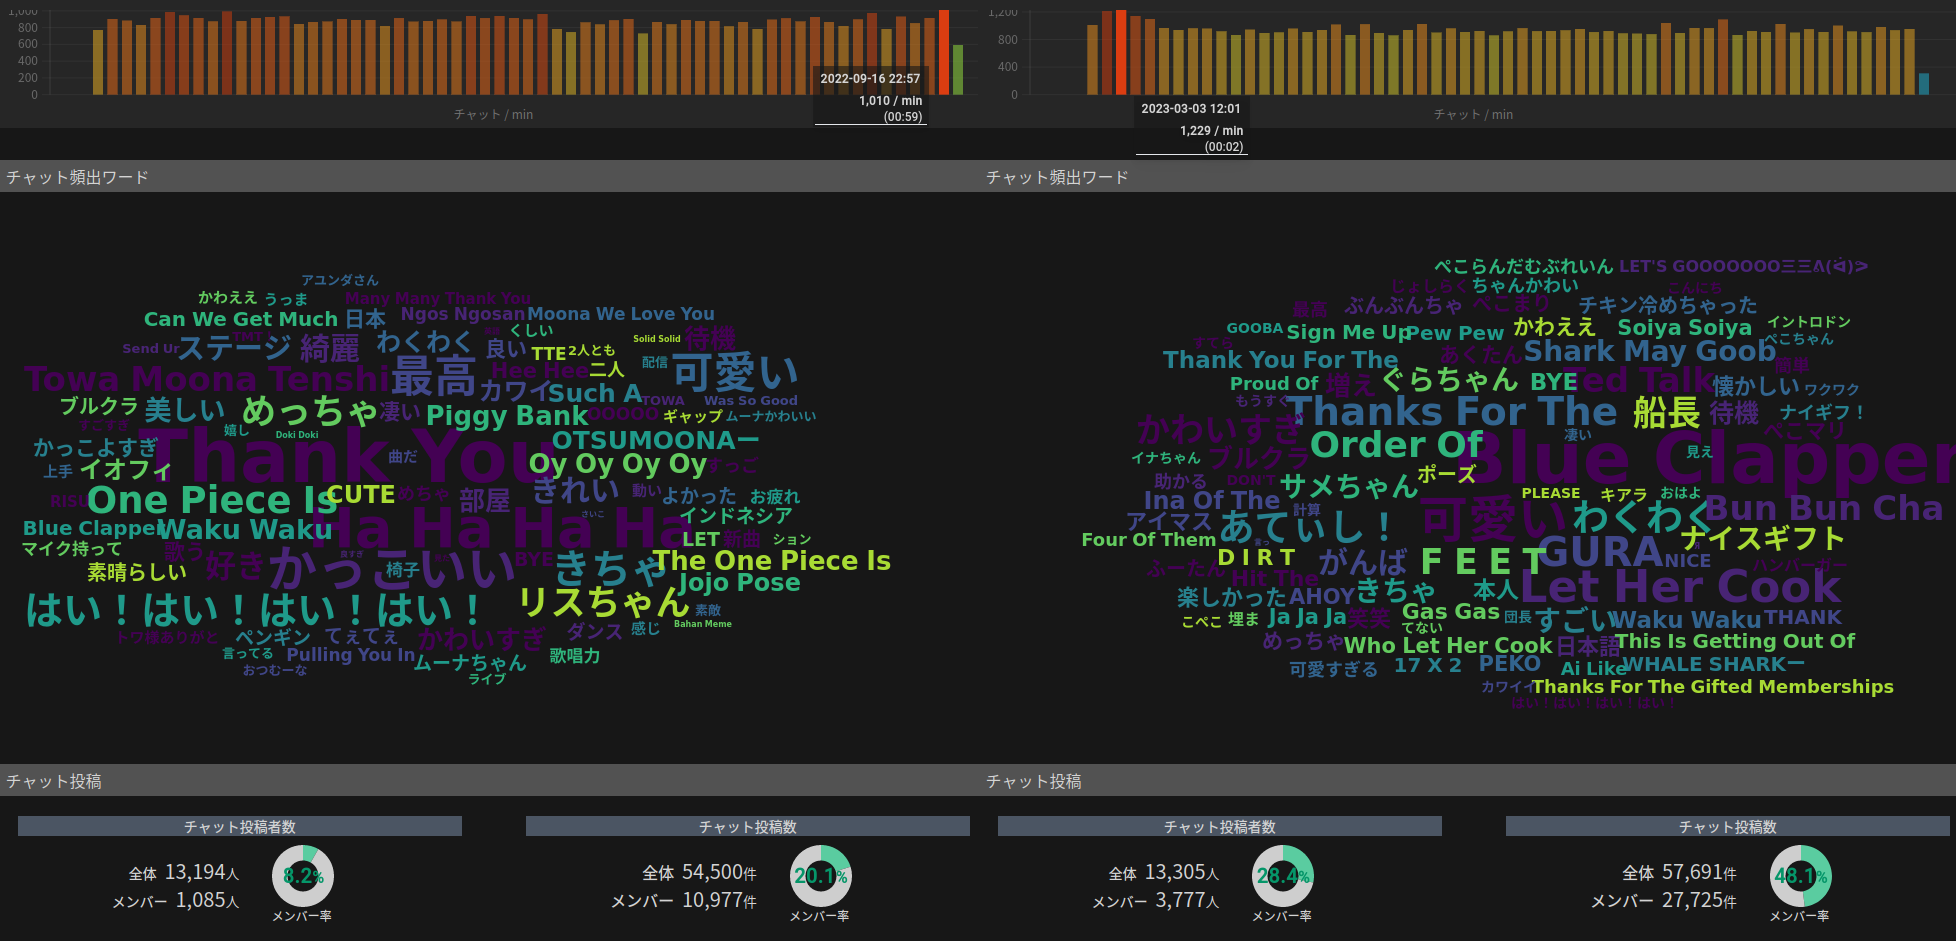This screenshot has width=1956, height=941.
Task: Click "This Is Getting Out Of" phrase
Action: tap(1735, 641)
